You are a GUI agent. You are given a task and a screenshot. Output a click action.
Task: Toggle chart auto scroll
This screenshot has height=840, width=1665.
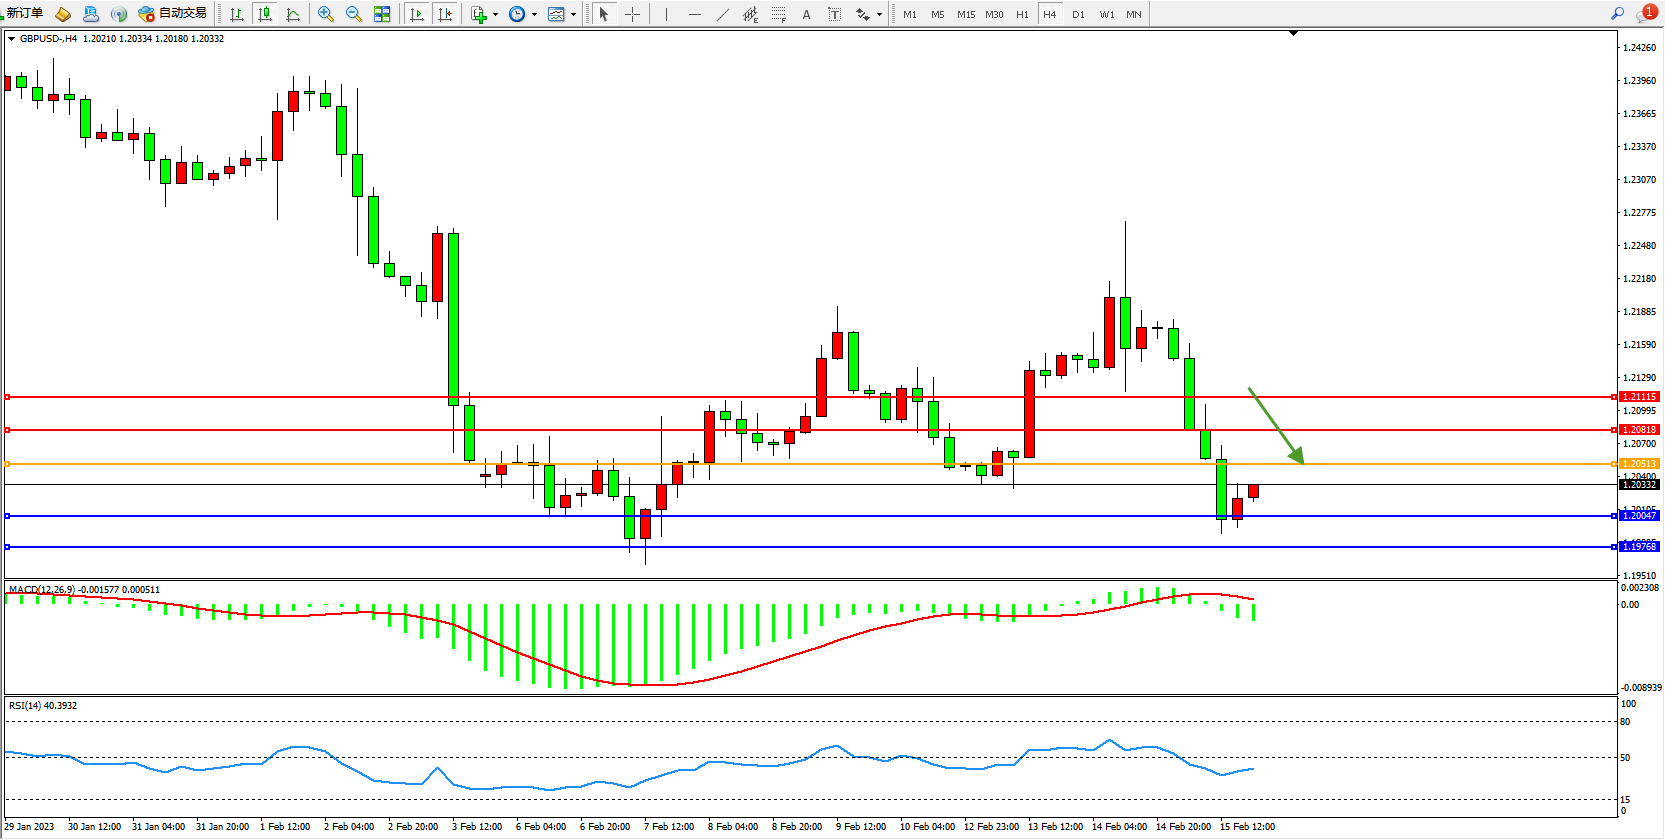click(417, 14)
